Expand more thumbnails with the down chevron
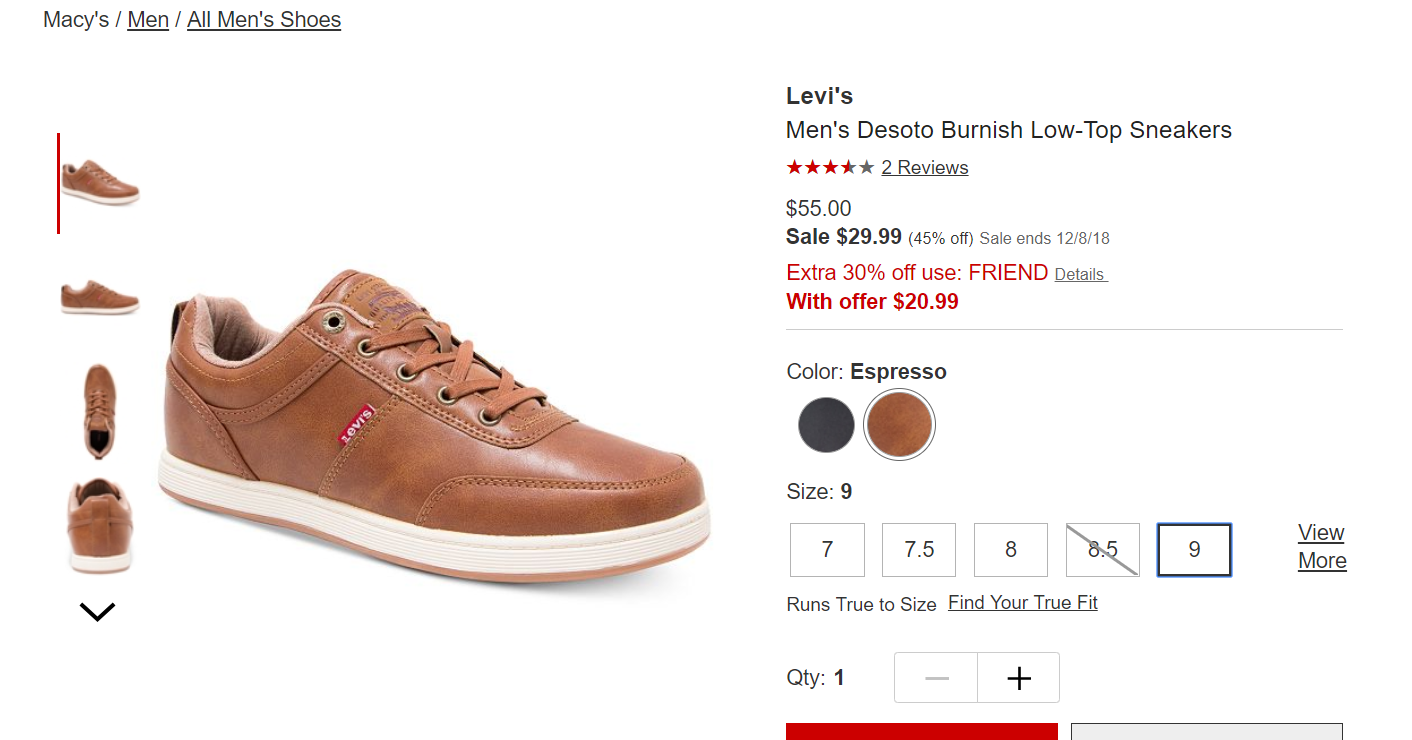 (97, 611)
